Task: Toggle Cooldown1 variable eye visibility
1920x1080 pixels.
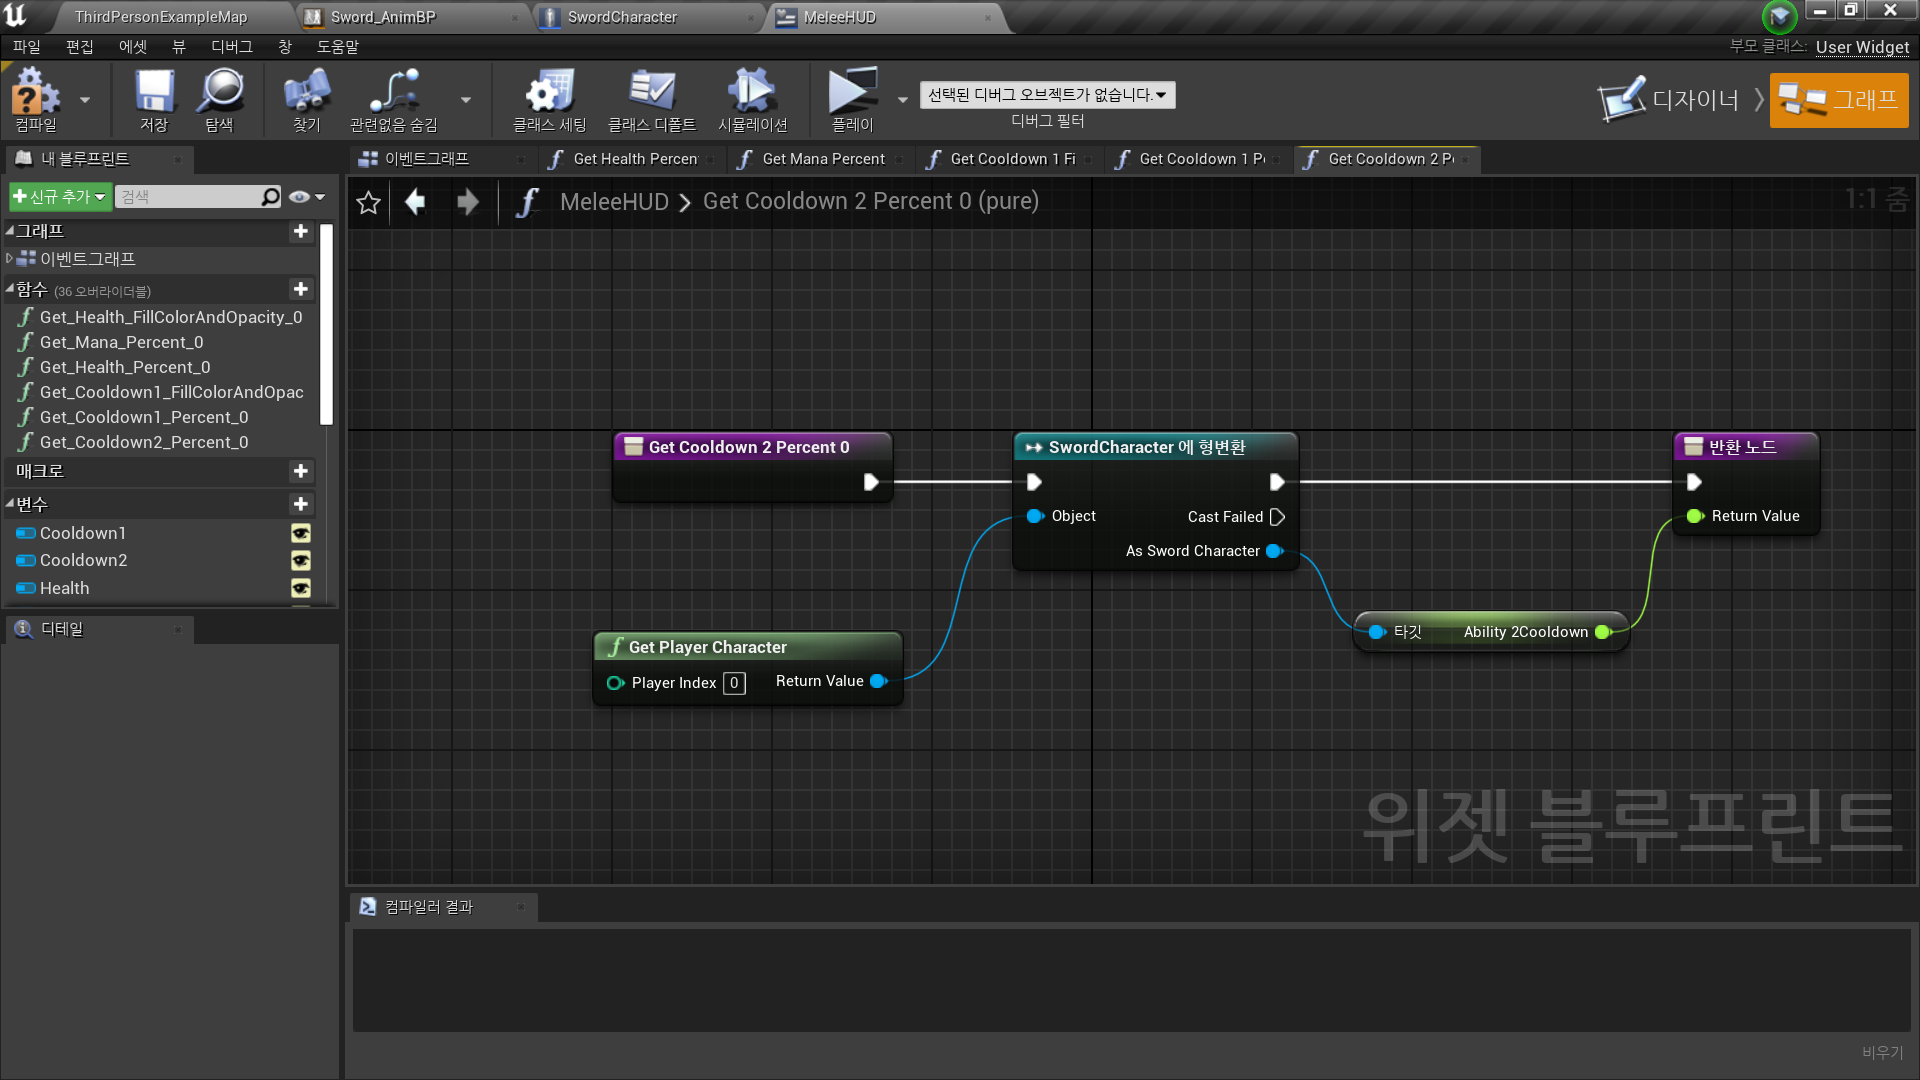Action: [x=301, y=534]
